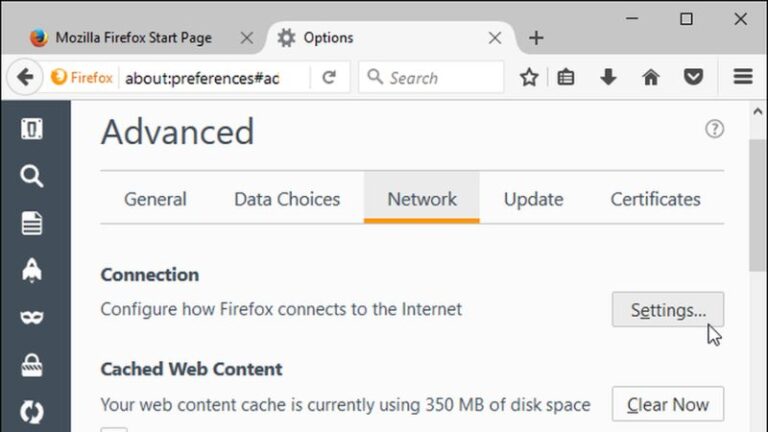Open the Security lock icon in sidebar
The image size is (768, 432).
(32, 365)
